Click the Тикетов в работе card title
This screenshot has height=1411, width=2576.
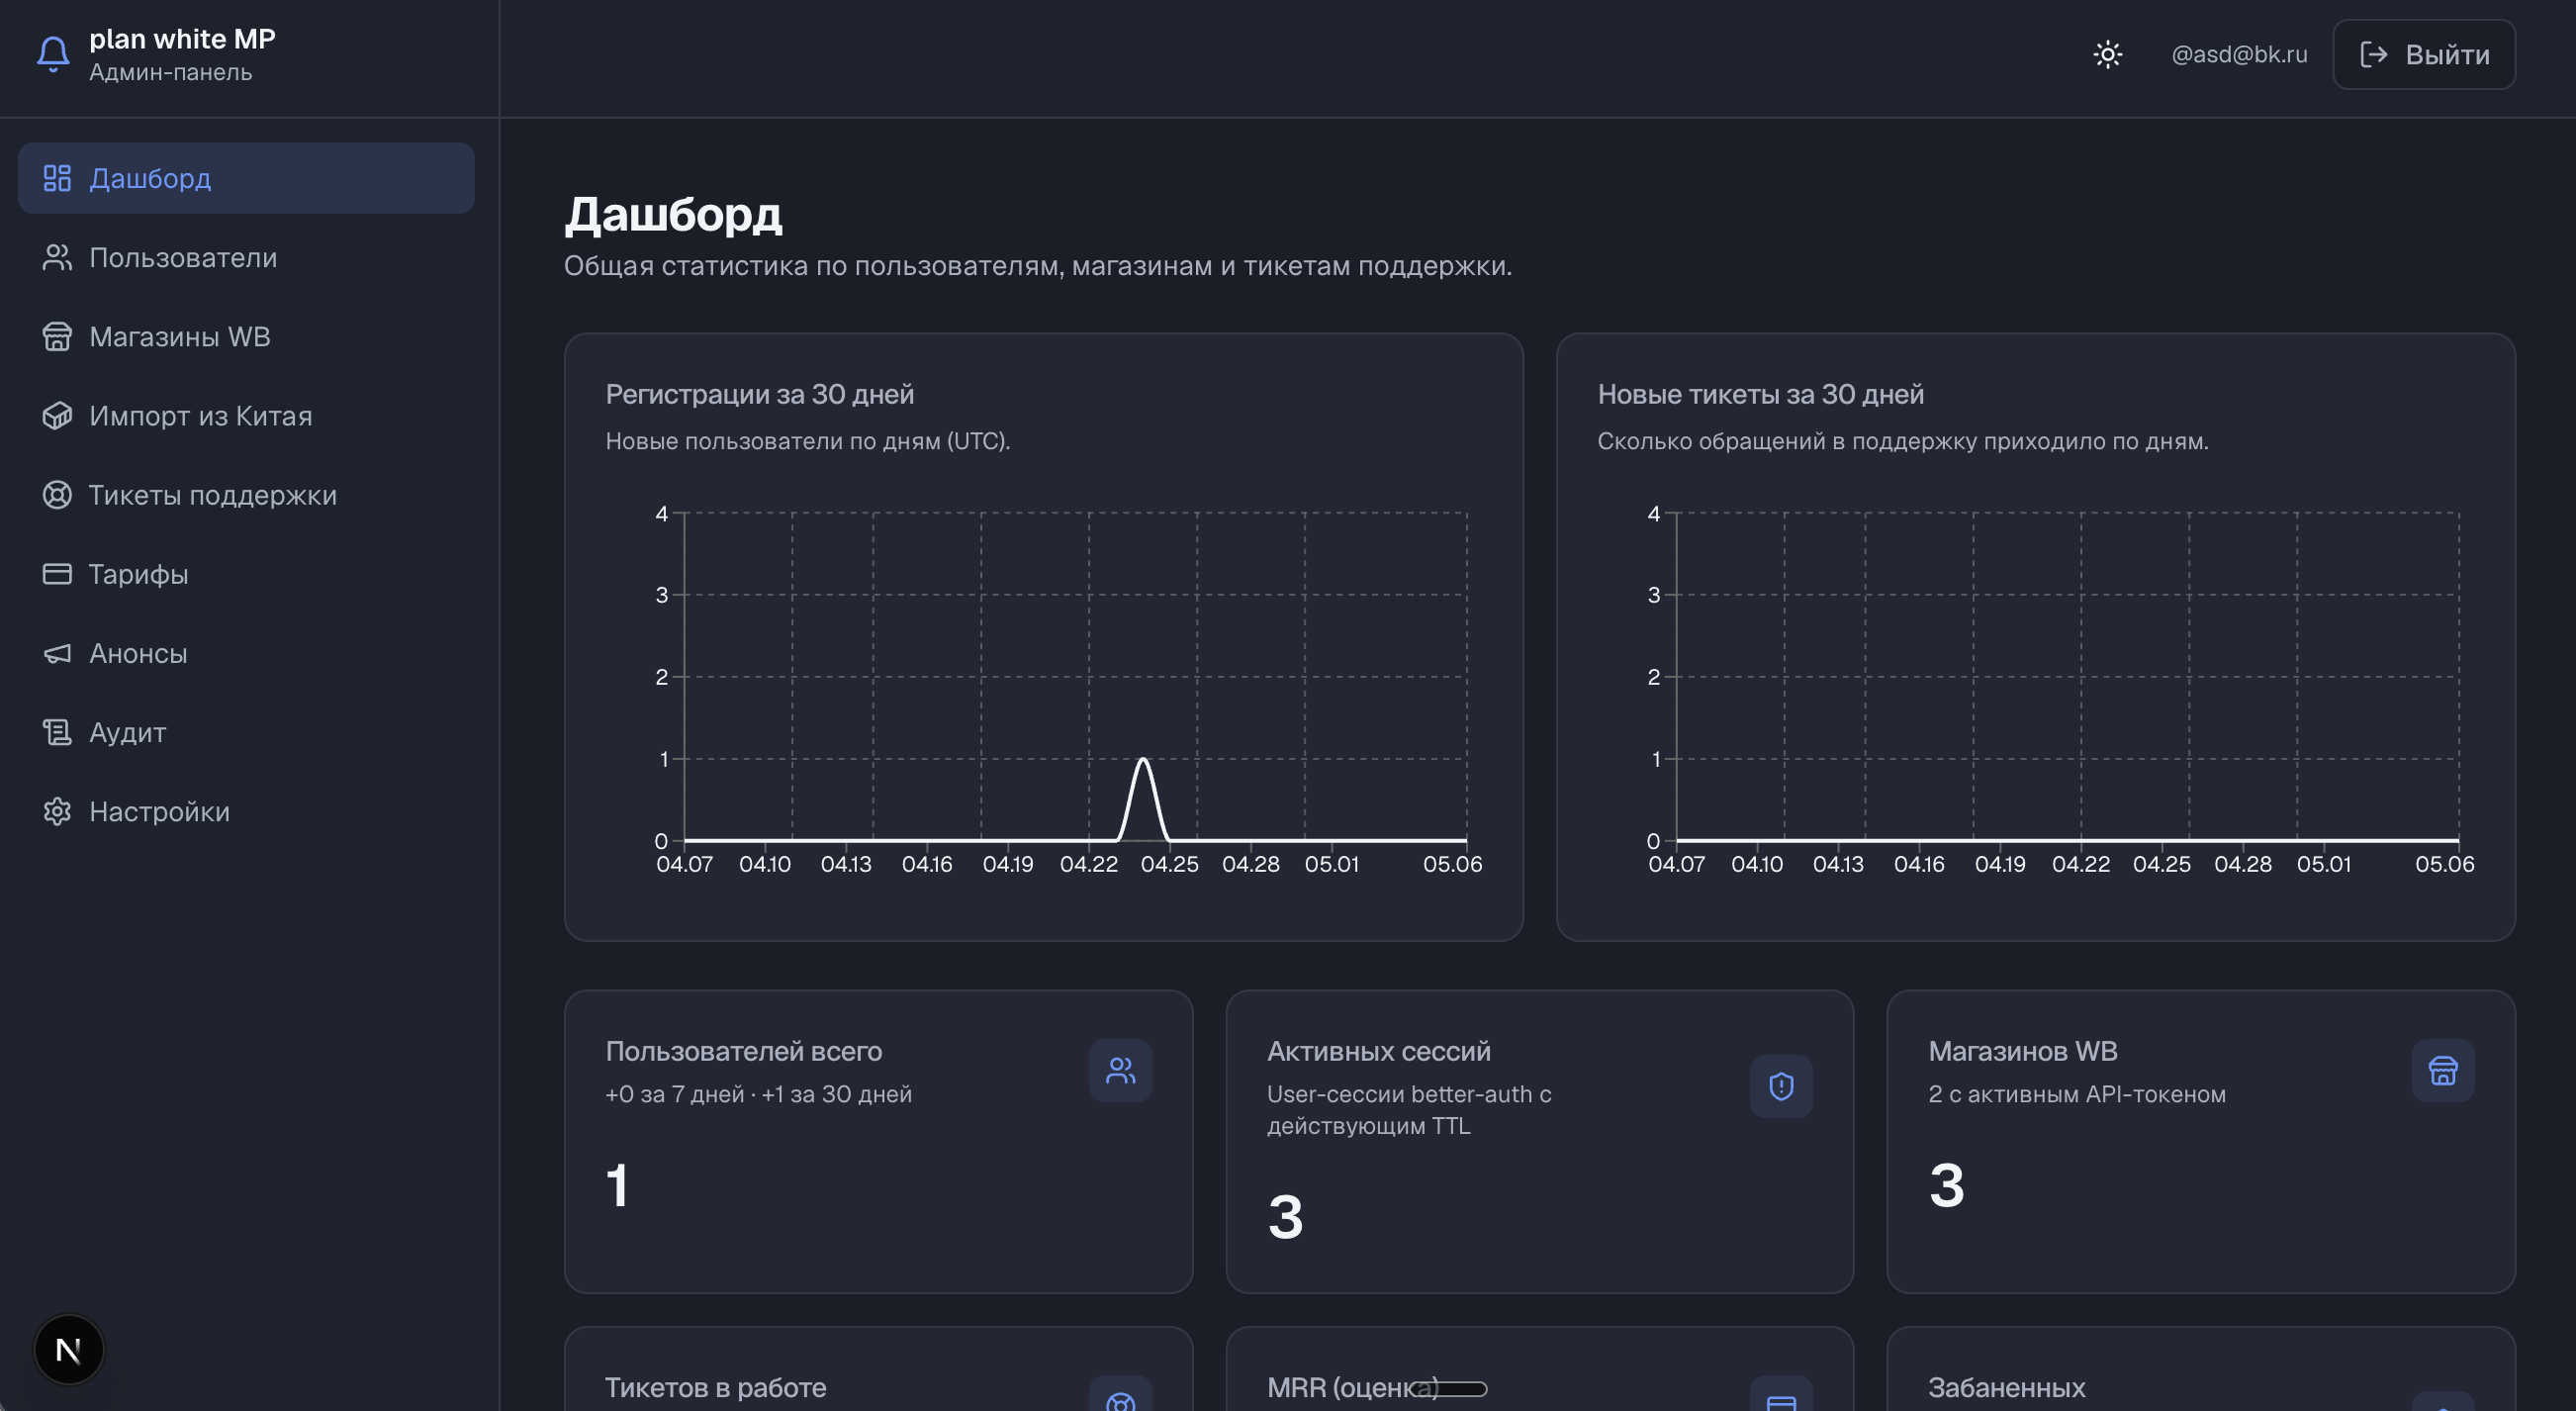coord(715,1388)
